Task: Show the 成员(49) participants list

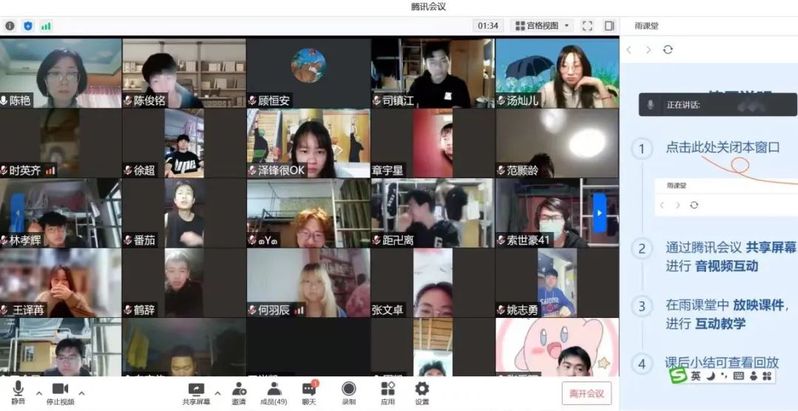Action: pyautogui.click(x=273, y=391)
